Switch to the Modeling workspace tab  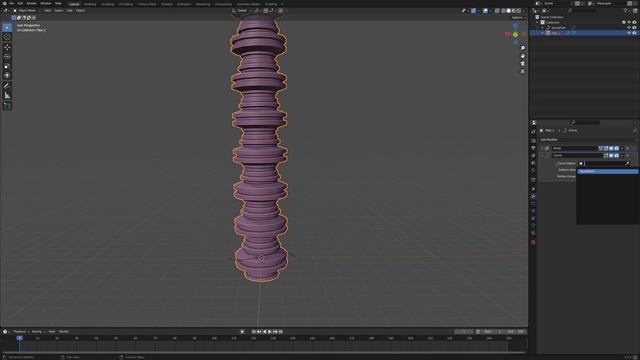(90, 4)
